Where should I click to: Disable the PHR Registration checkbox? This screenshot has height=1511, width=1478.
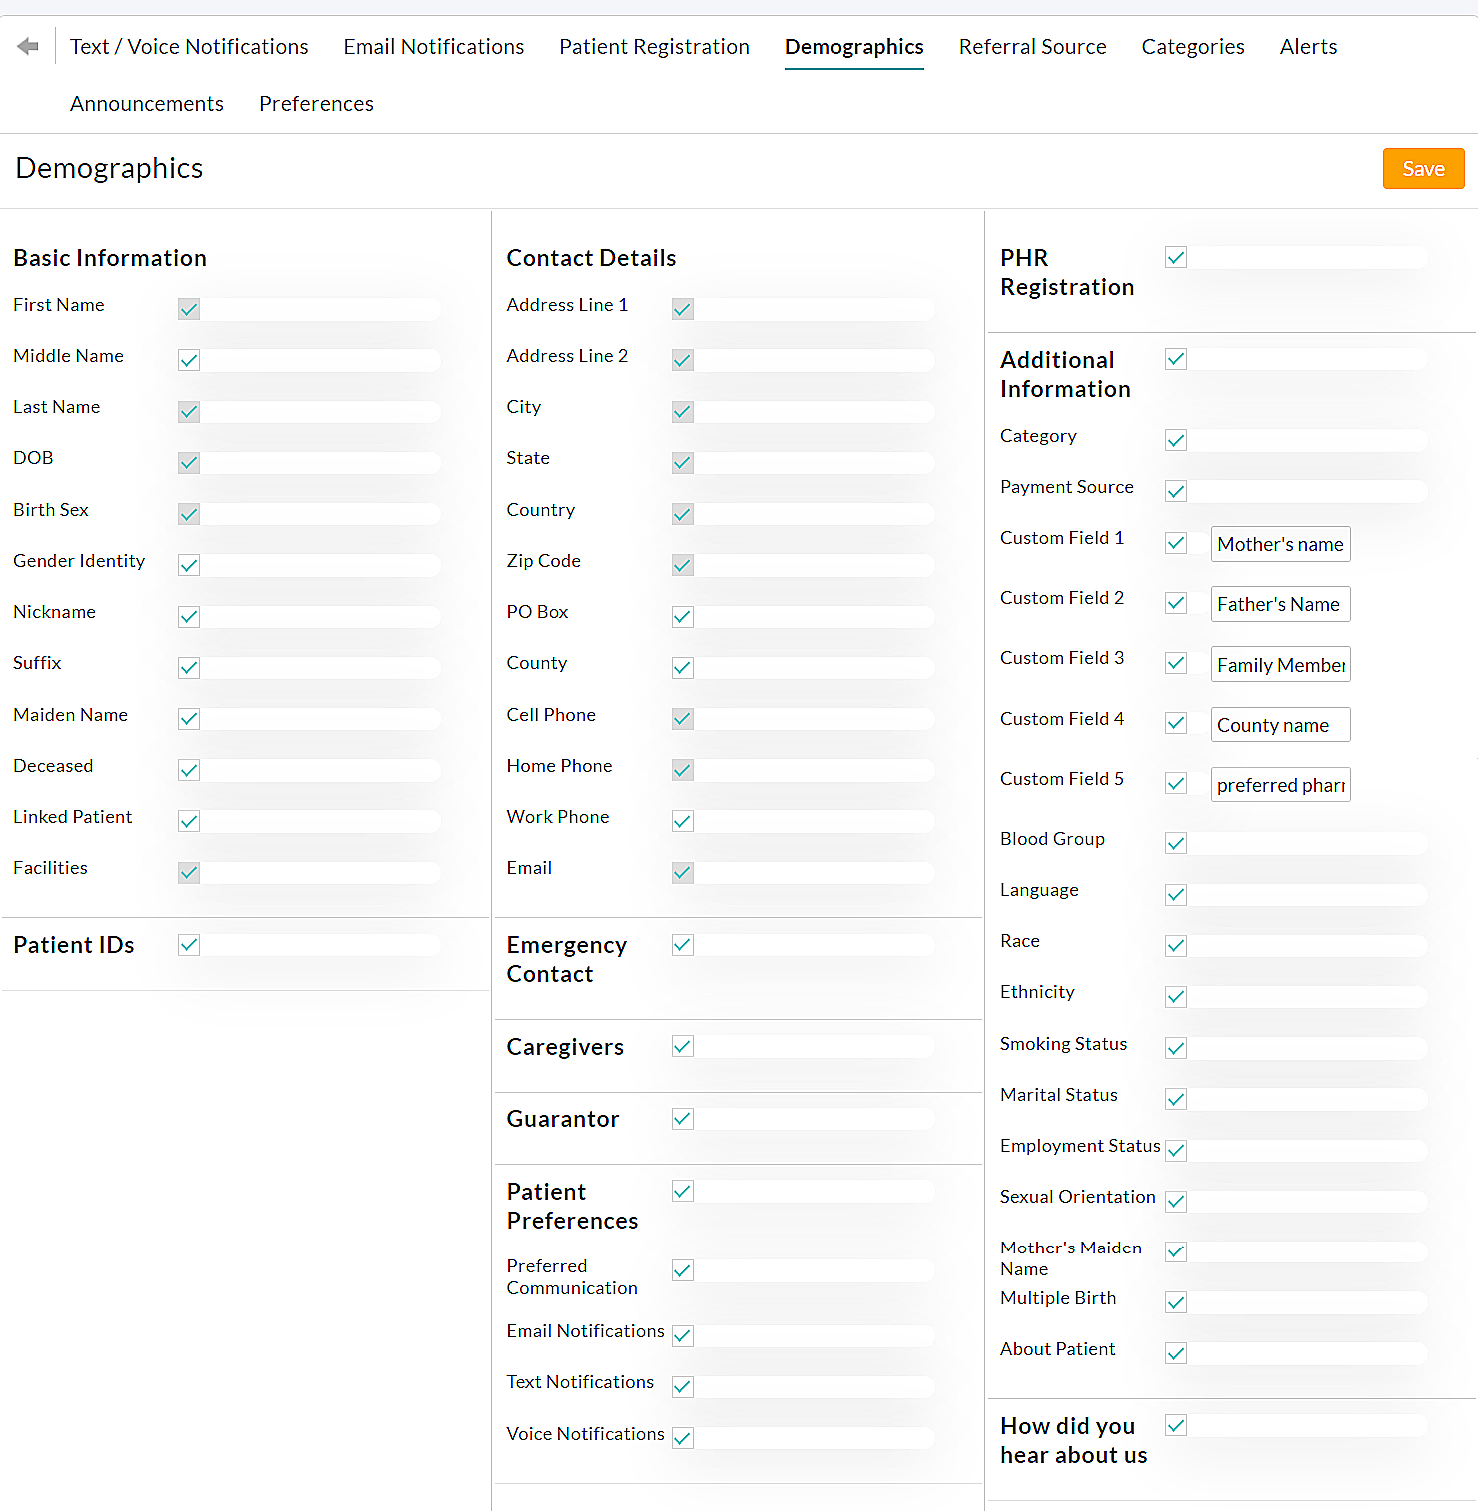(1176, 258)
